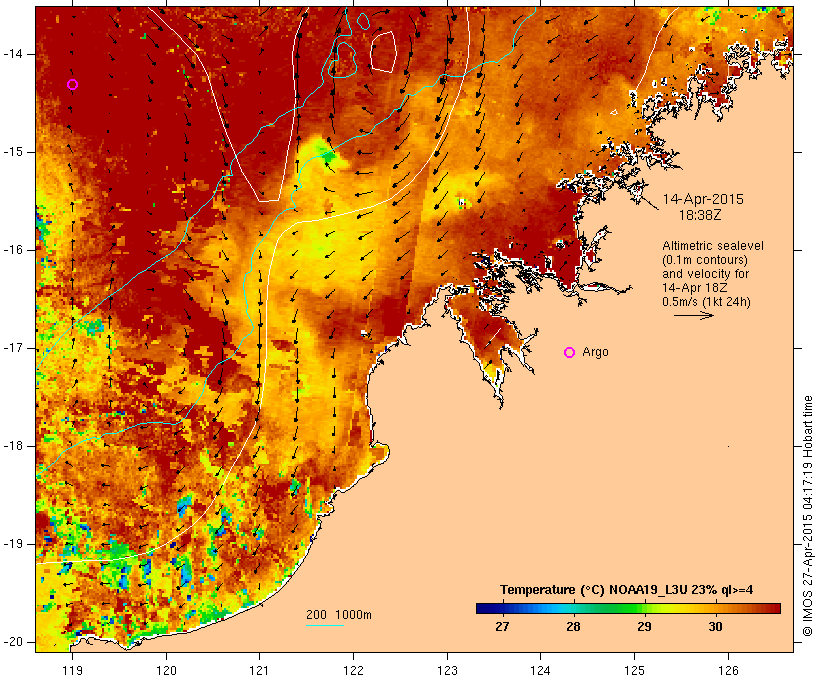Image resolution: width=820 pixels, height=680 pixels.
Task: Click the magenta Argo marker near 119°E
Action: [x=73, y=84]
